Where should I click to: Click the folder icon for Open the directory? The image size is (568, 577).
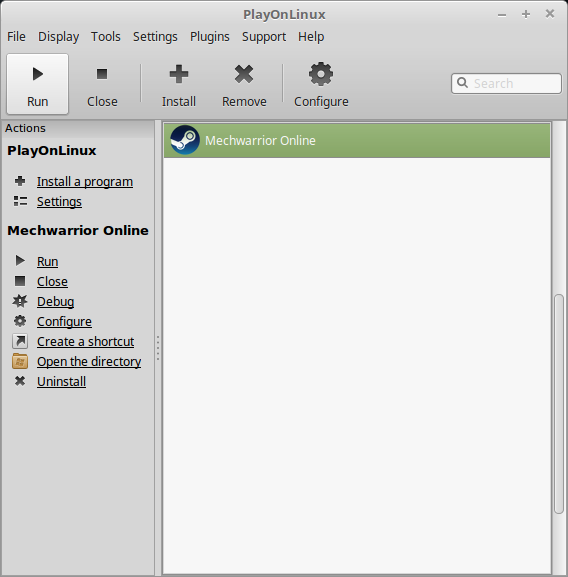point(20,361)
